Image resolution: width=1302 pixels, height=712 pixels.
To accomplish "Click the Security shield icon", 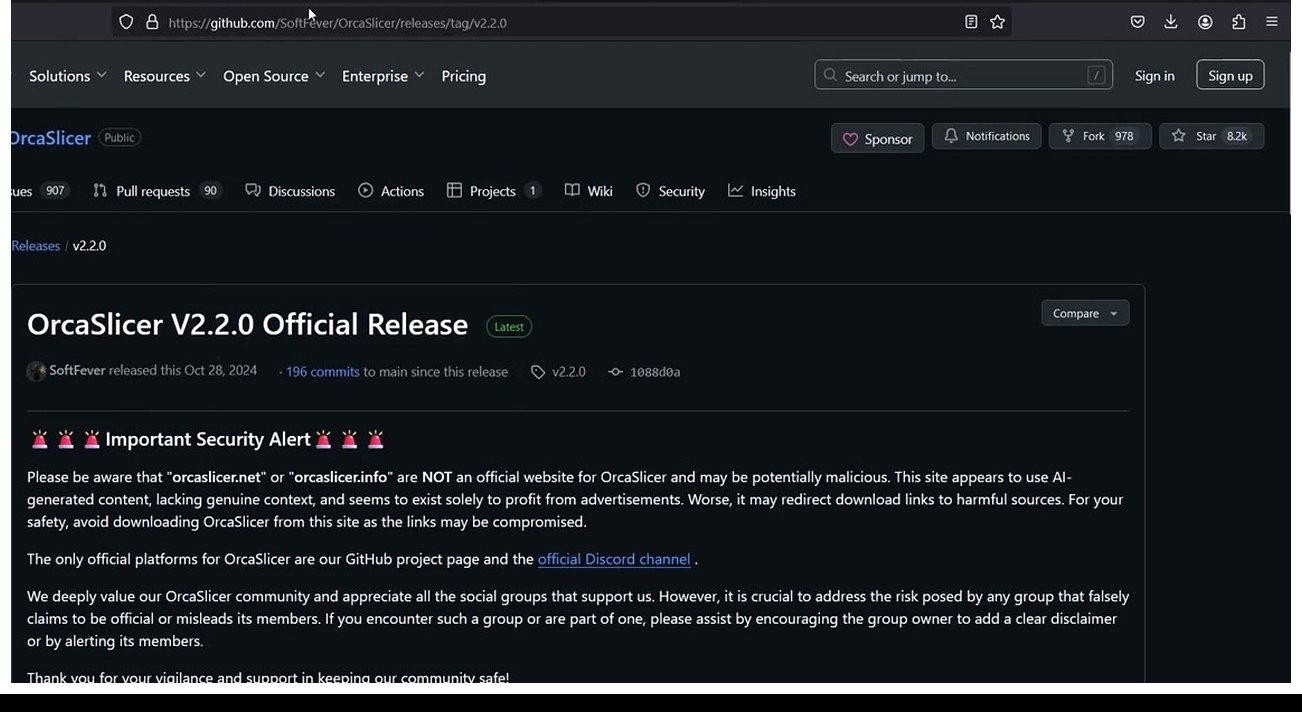I will pos(643,190).
